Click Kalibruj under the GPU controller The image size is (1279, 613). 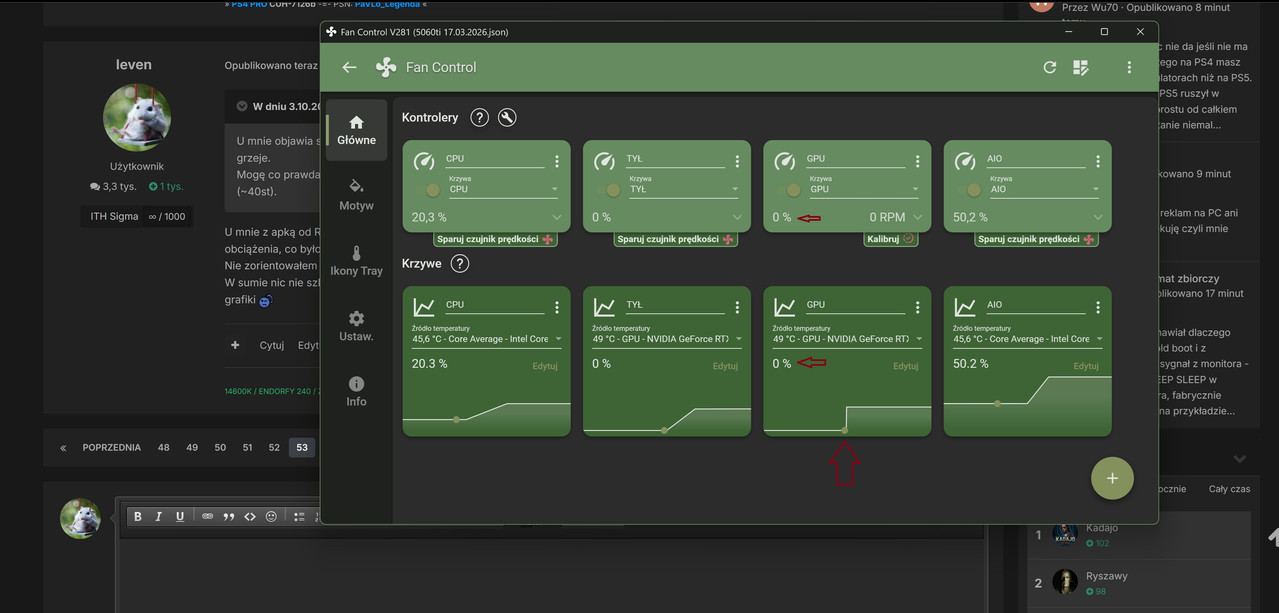[890, 239]
